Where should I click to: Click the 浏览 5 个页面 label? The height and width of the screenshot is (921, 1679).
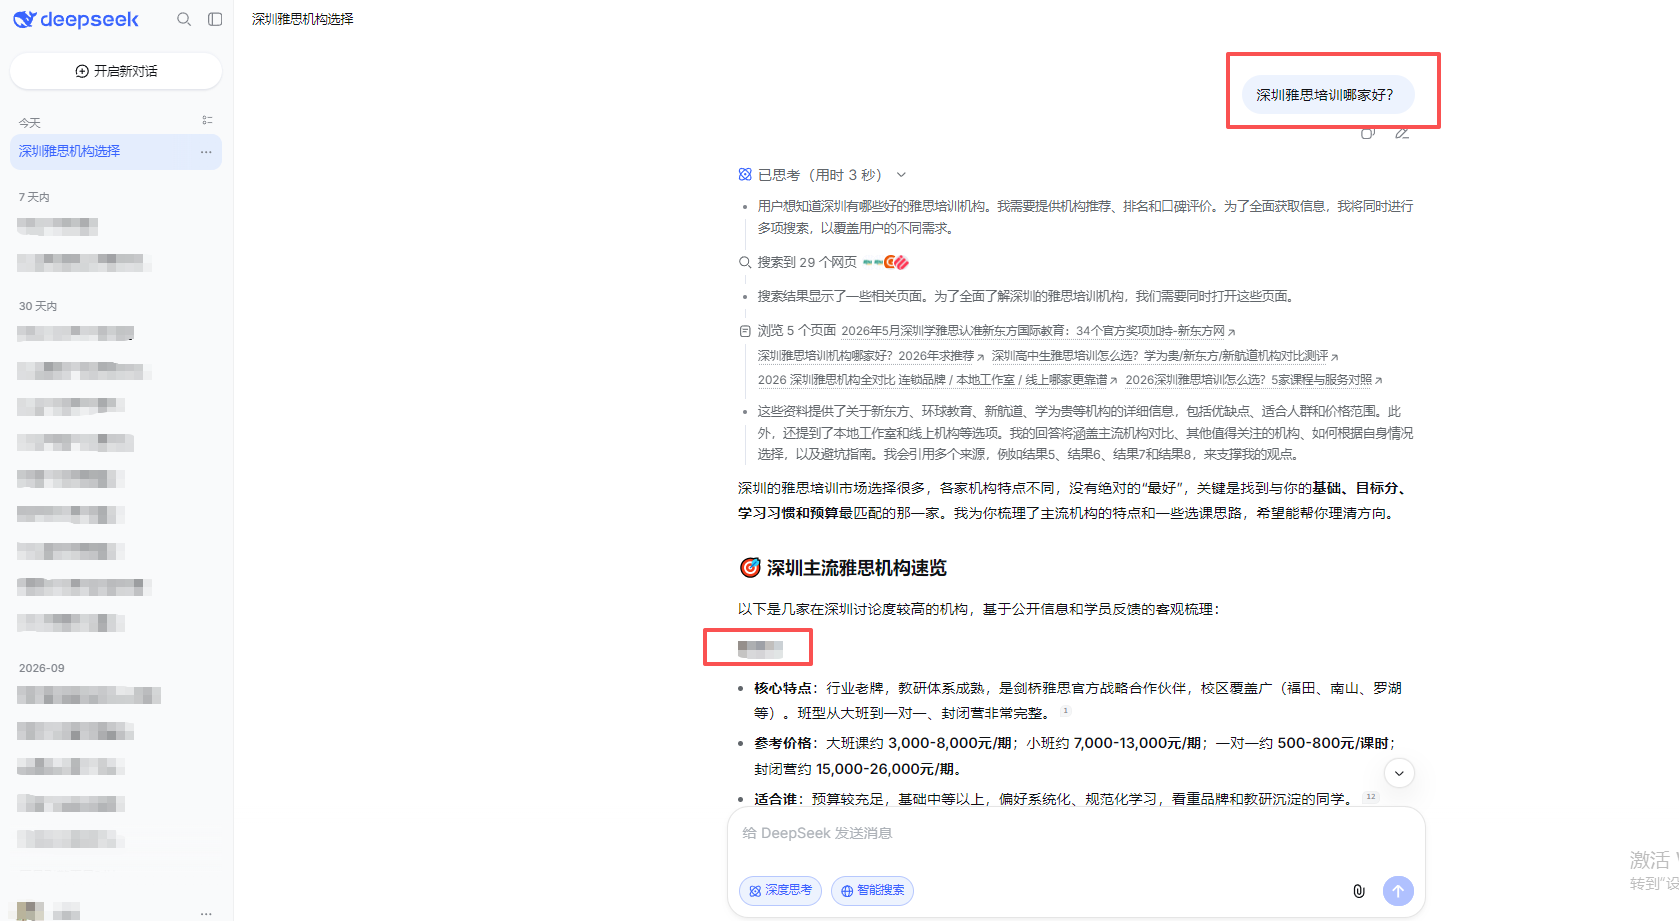pyautogui.click(x=796, y=331)
